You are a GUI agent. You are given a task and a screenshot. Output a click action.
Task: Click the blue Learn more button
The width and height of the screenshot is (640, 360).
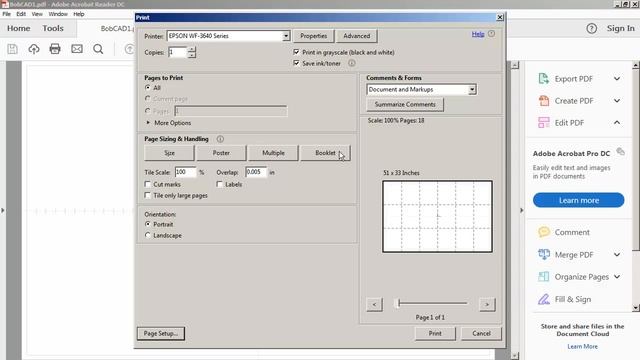tap(578, 200)
